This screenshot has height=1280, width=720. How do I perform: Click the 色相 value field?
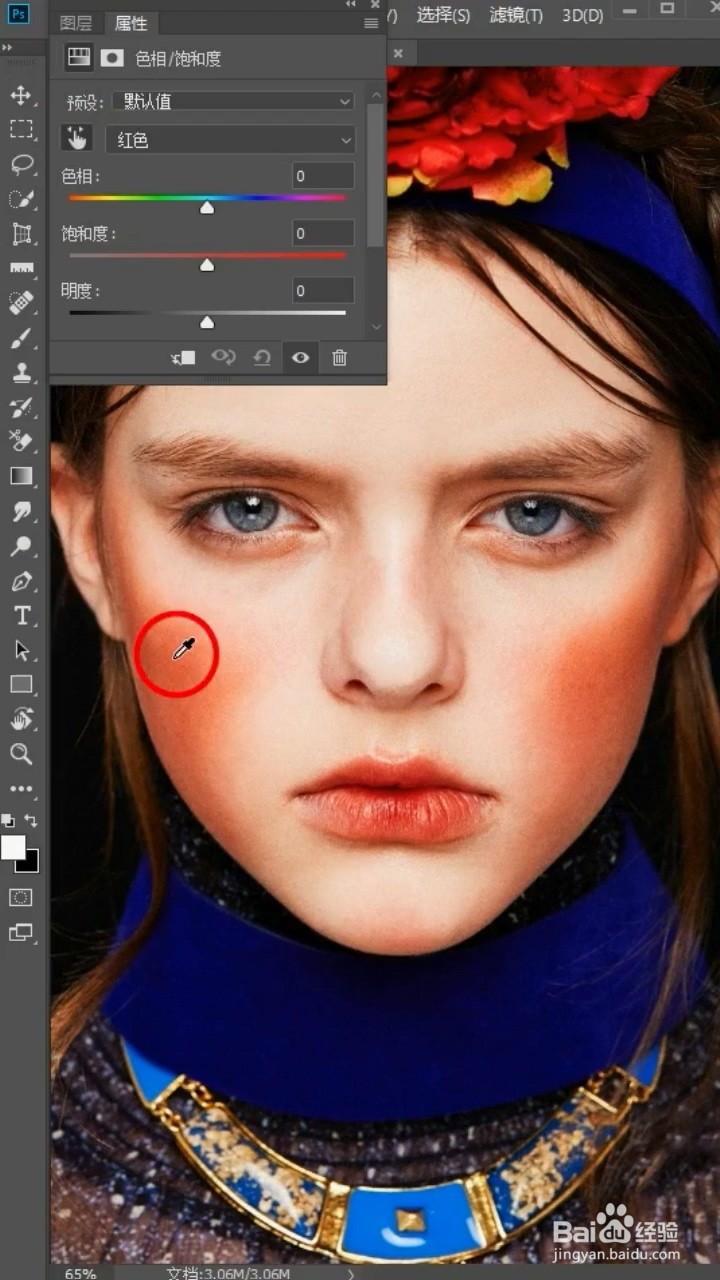(x=323, y=176)
